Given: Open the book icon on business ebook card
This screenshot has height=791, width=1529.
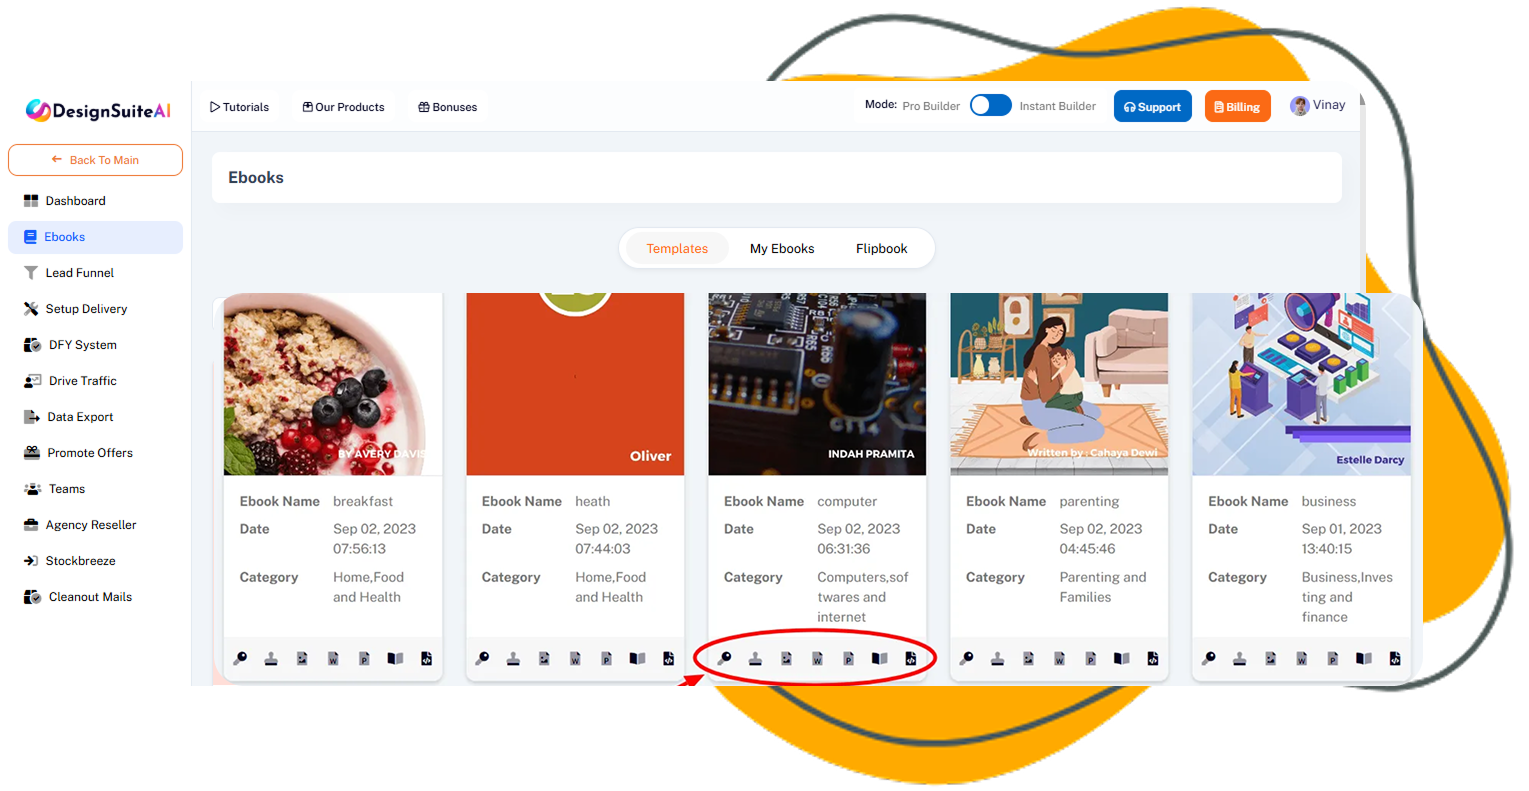Looking at the screenshot, I should [x=1363, y=658].
